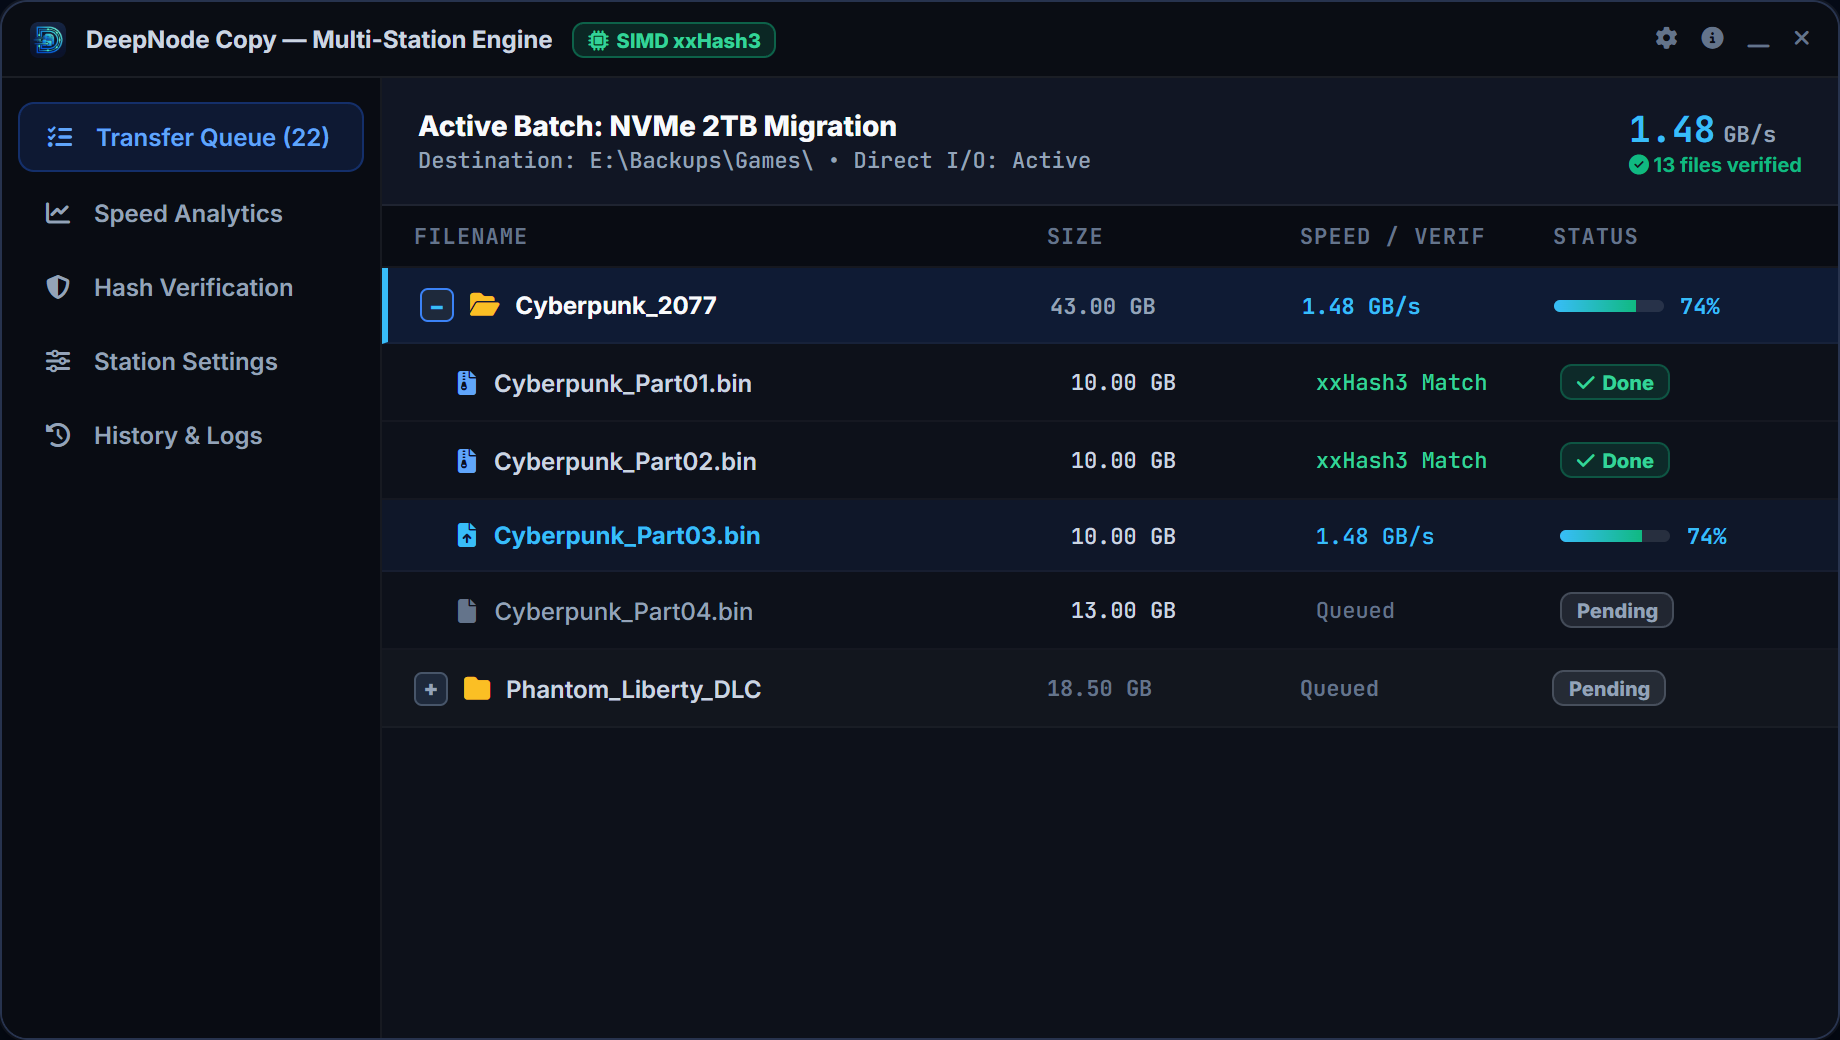Click the SPEED / VERIF column header

point(1392,237)
